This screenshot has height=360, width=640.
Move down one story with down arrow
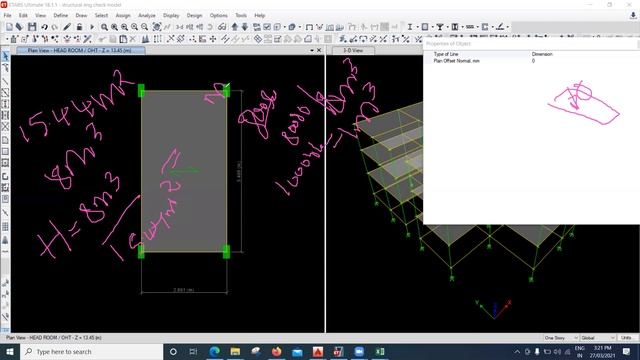pyautogui.click(x=244, y=27)
